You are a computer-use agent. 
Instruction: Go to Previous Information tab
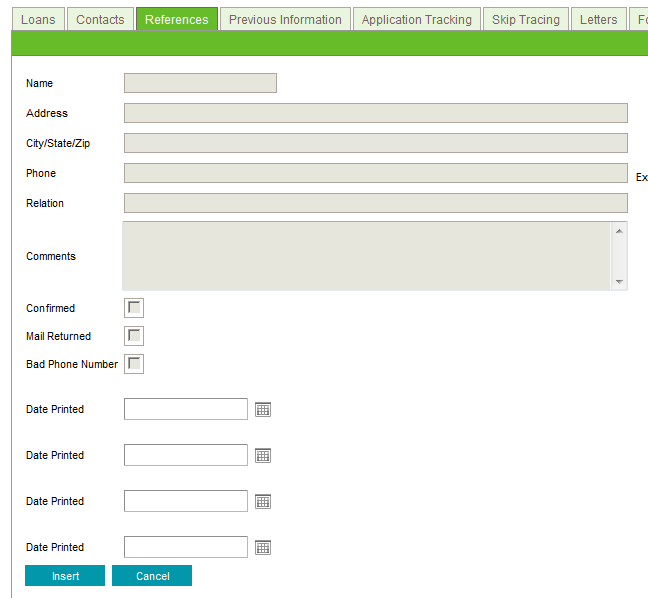coord(285,19)
